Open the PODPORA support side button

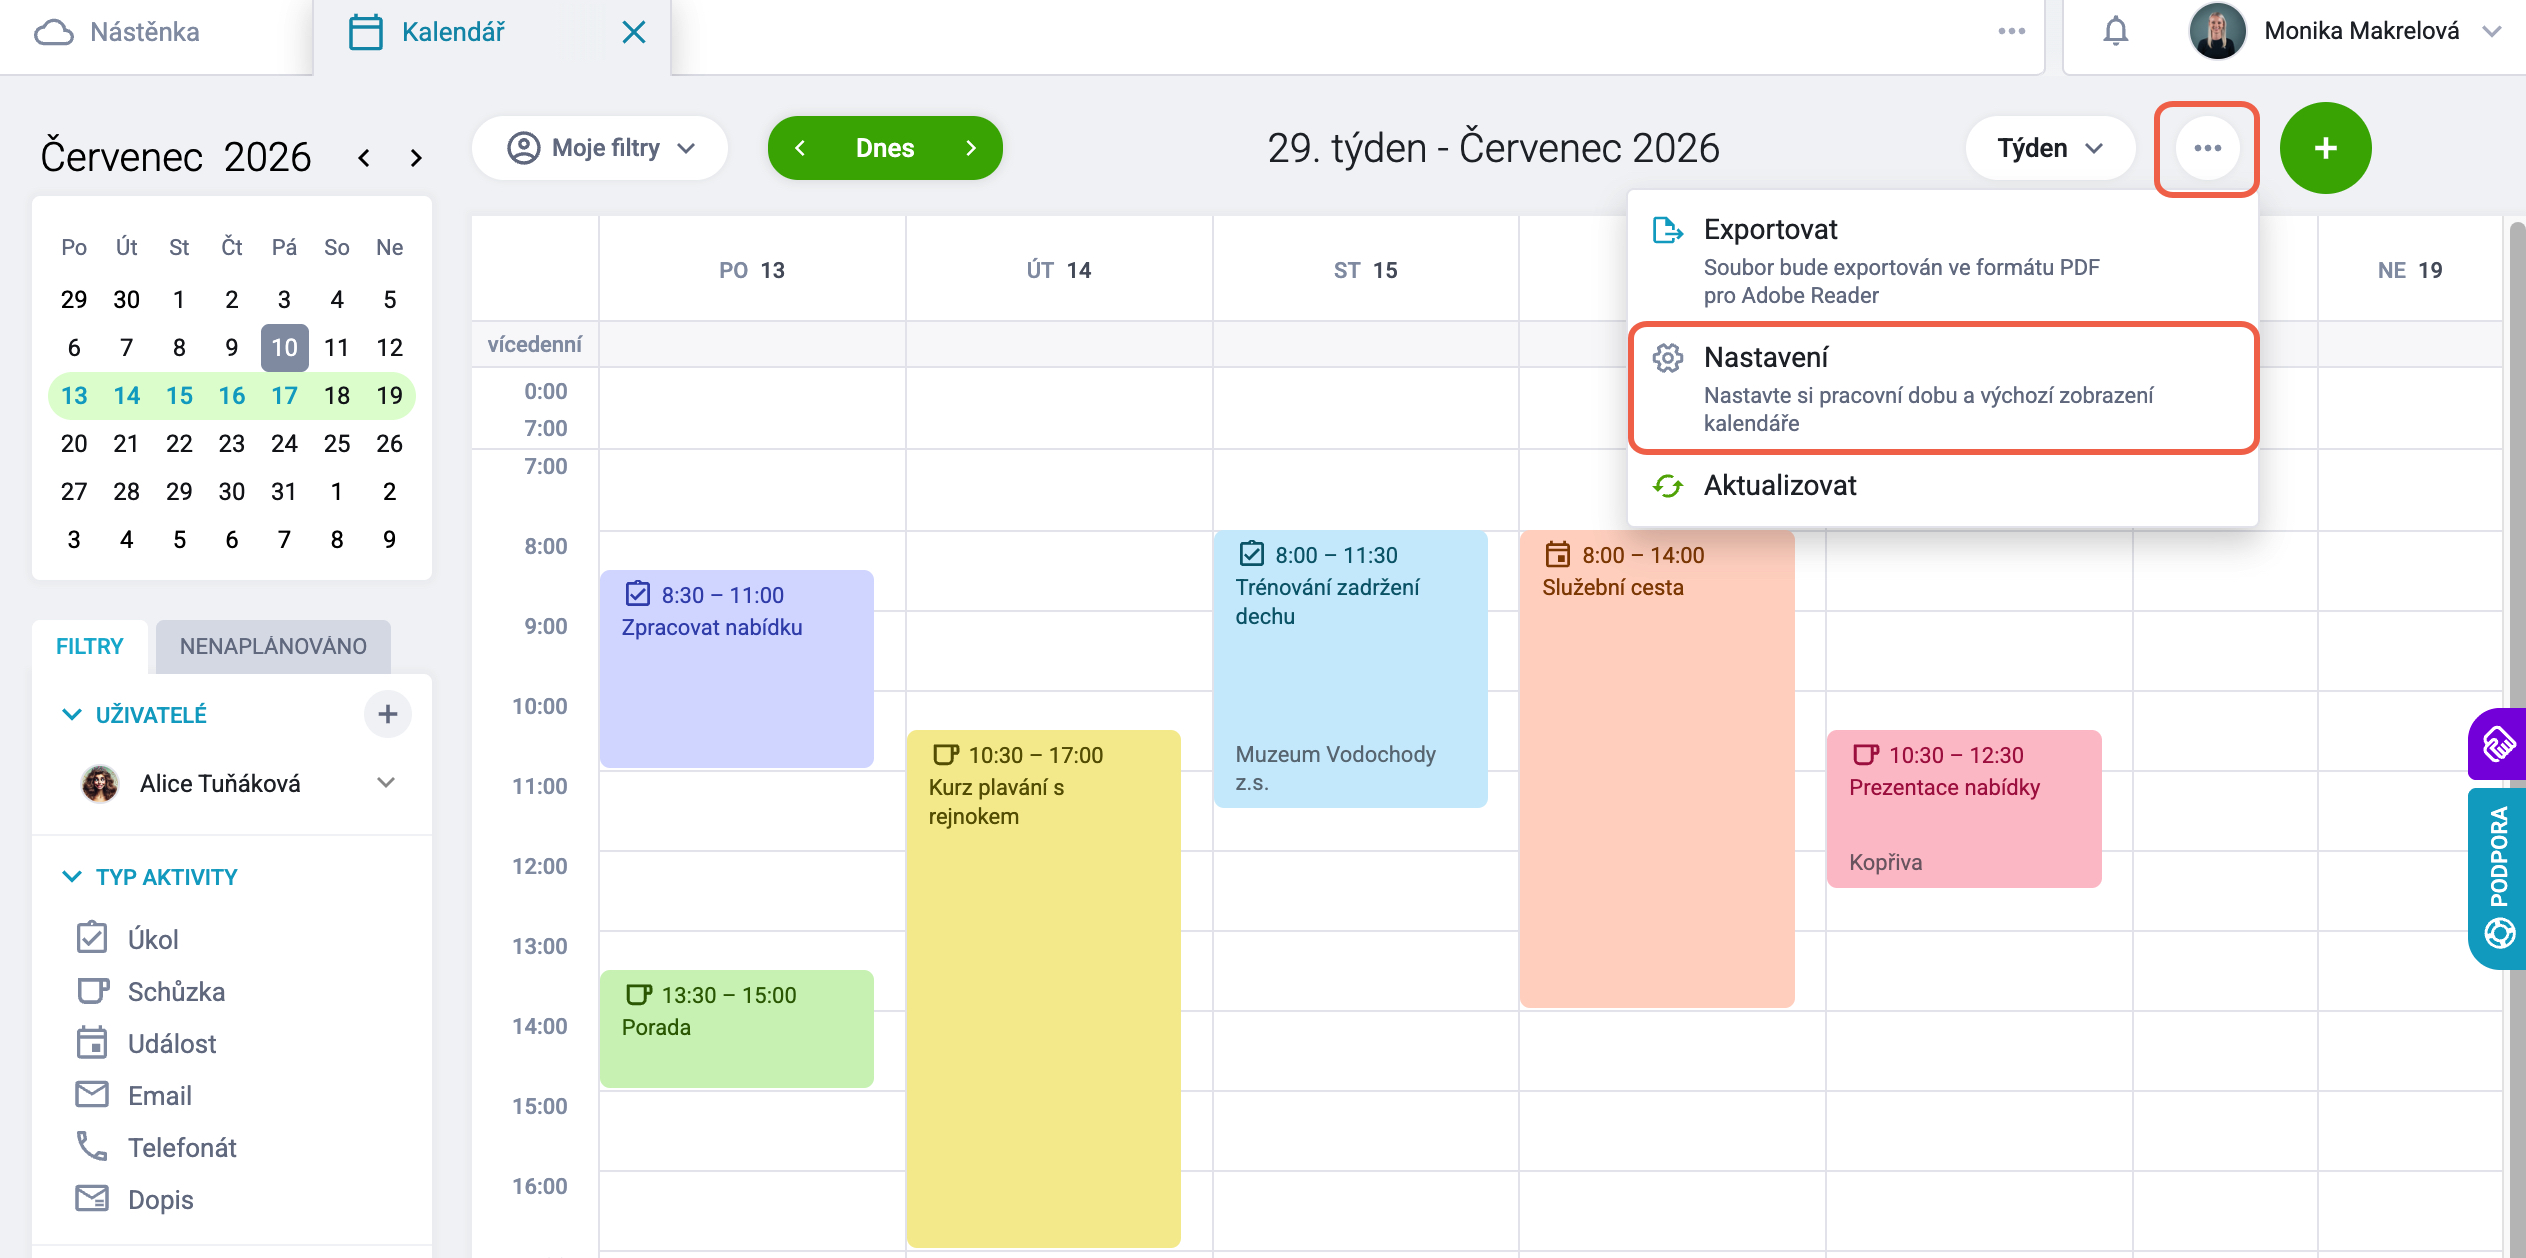[x=2498, y=878]
